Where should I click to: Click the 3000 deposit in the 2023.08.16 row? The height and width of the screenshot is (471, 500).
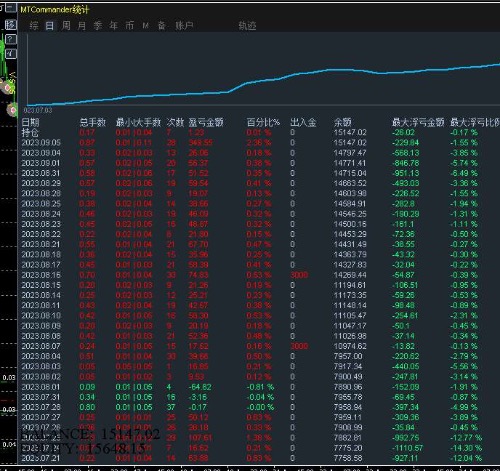coord(299,275)
